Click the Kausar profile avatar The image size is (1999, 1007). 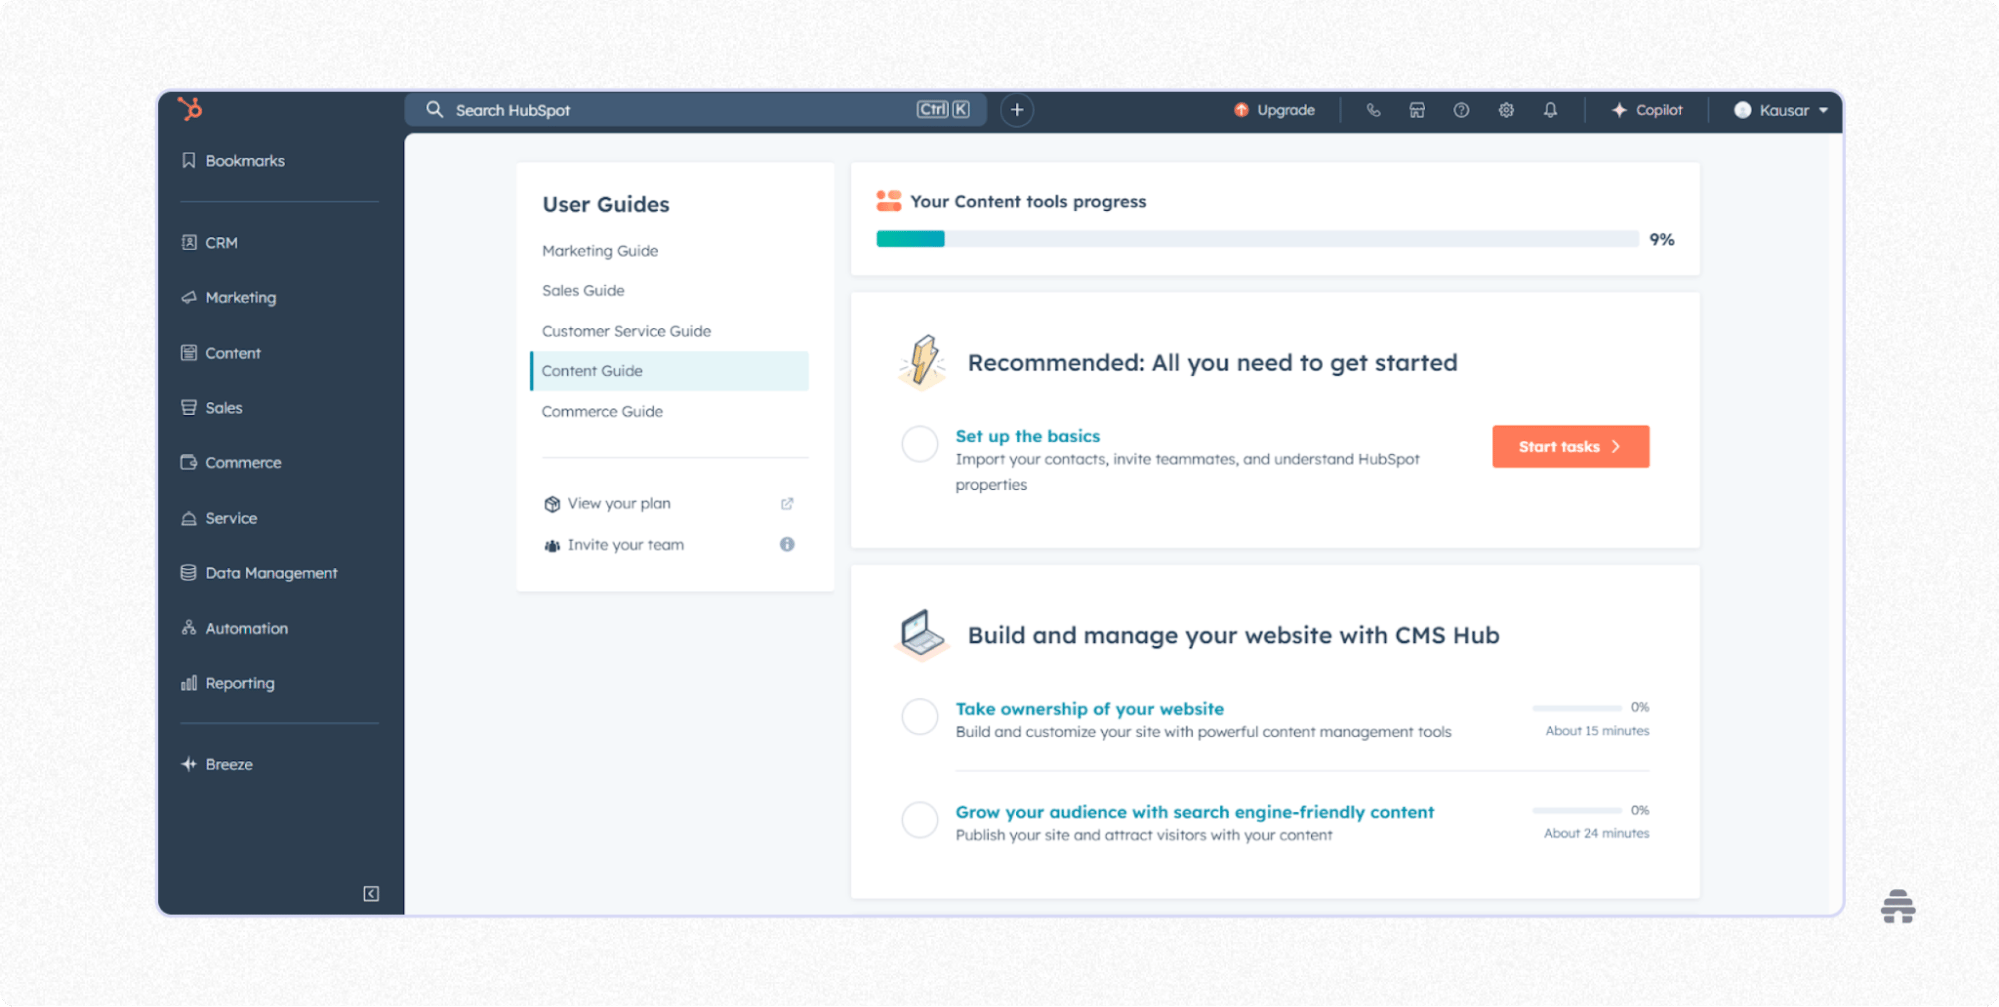pos(1742,110)
